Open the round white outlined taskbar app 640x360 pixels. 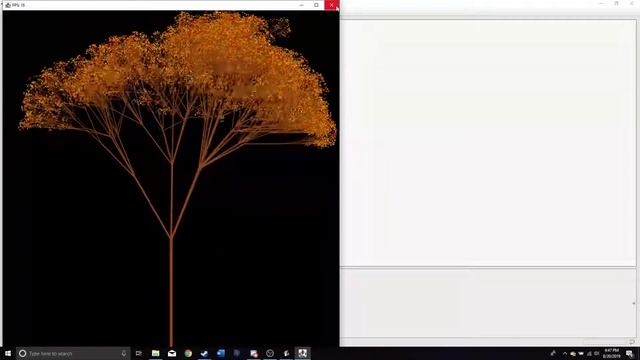[270, 353]
